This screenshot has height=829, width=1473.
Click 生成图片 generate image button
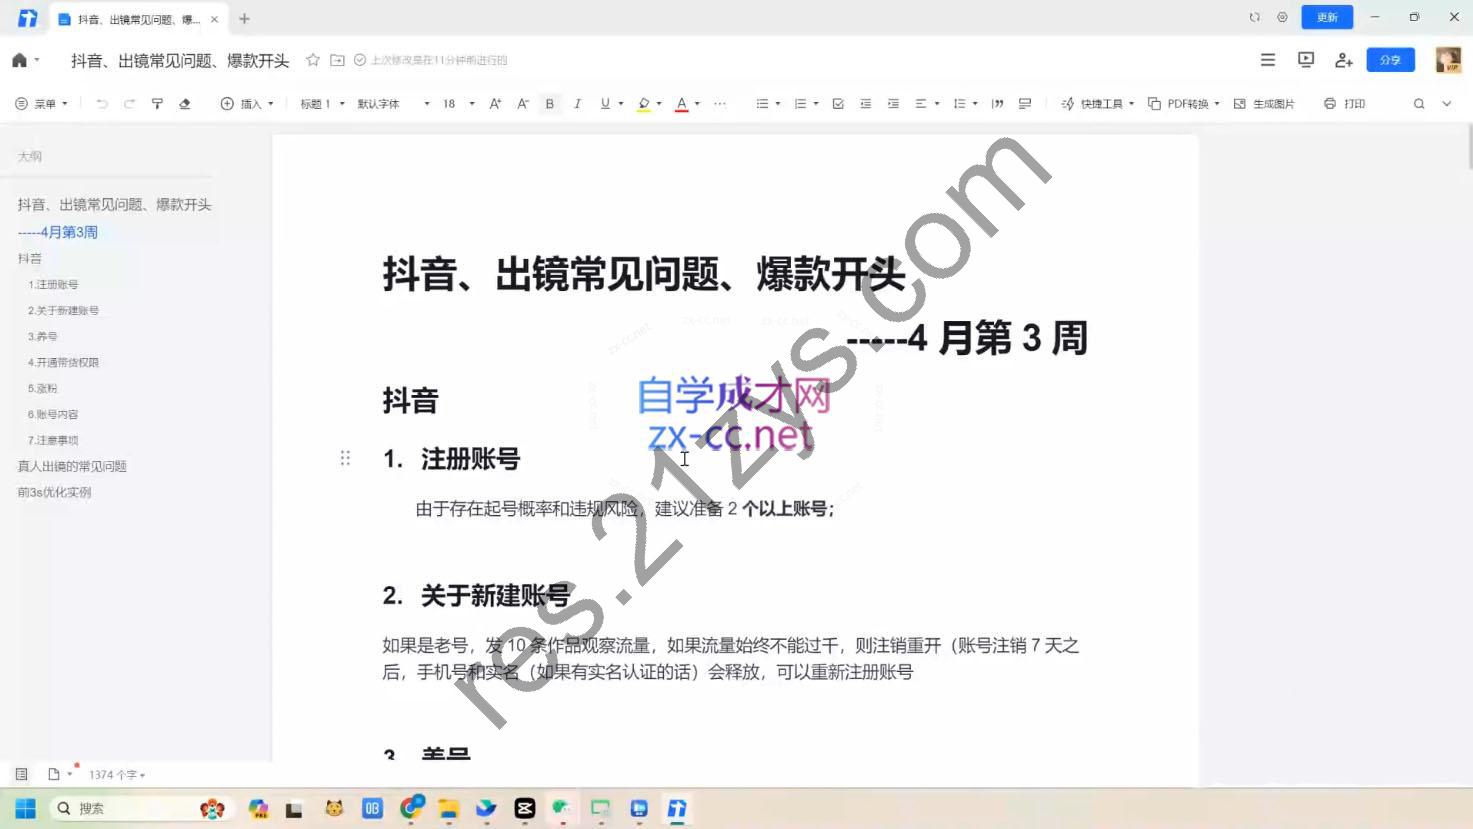tap(1264, 104)
